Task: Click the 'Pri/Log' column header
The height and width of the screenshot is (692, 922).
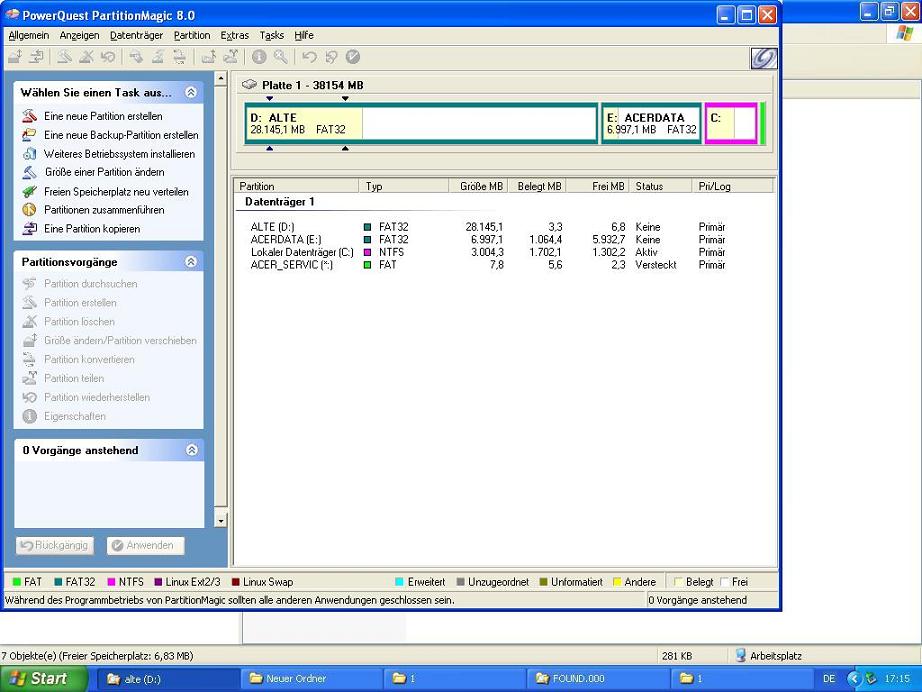Action: coord(732,186)
